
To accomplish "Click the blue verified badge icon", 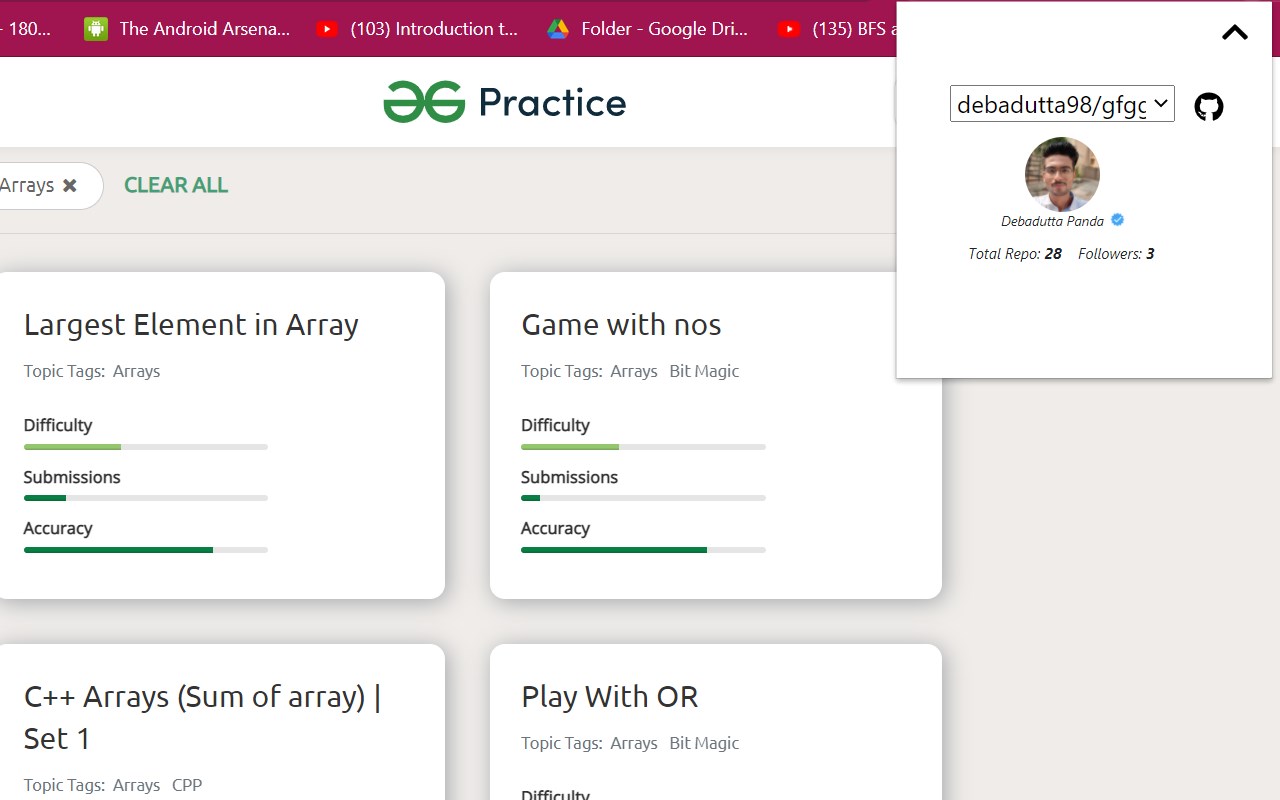I will pyautogui.click(x=1118, y=220).
